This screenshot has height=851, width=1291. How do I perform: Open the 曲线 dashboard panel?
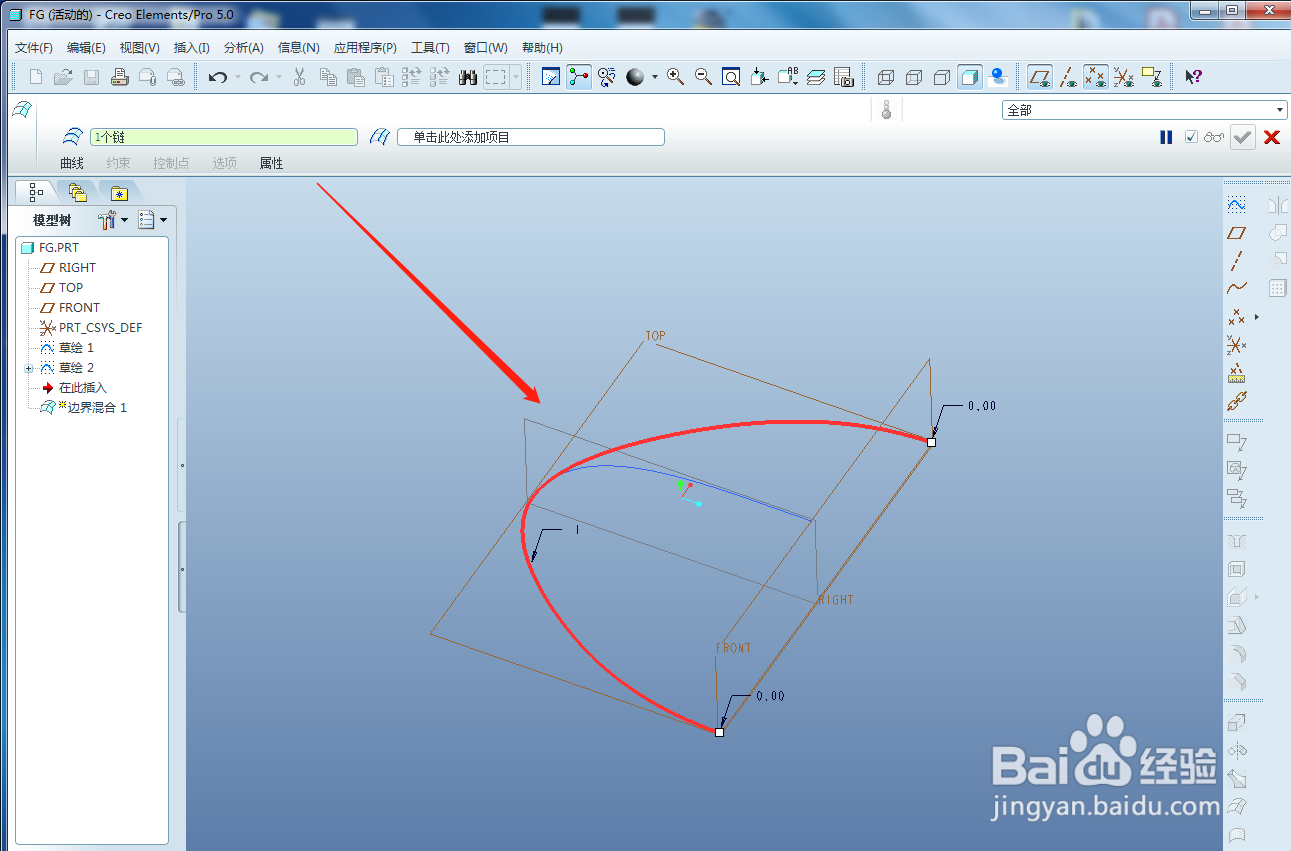72,163
